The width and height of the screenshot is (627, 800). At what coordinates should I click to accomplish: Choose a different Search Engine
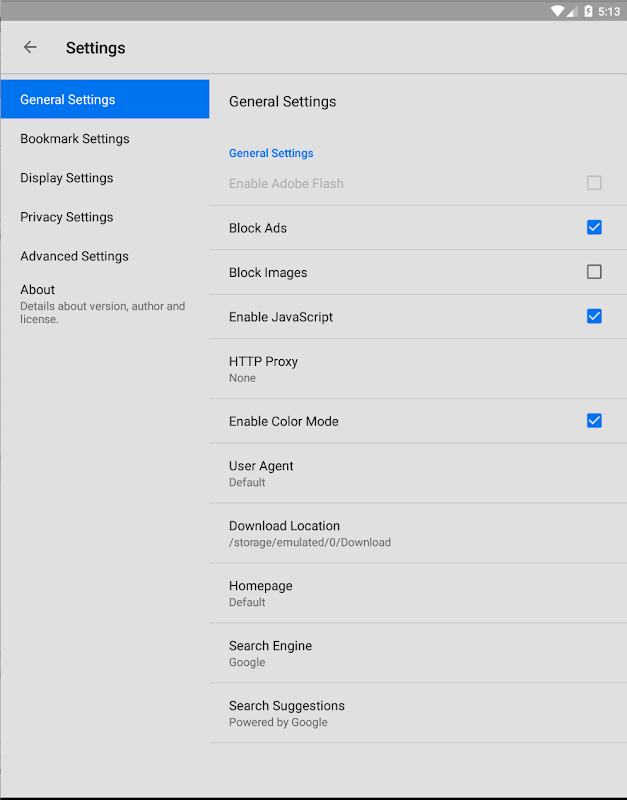click(417, 653)
